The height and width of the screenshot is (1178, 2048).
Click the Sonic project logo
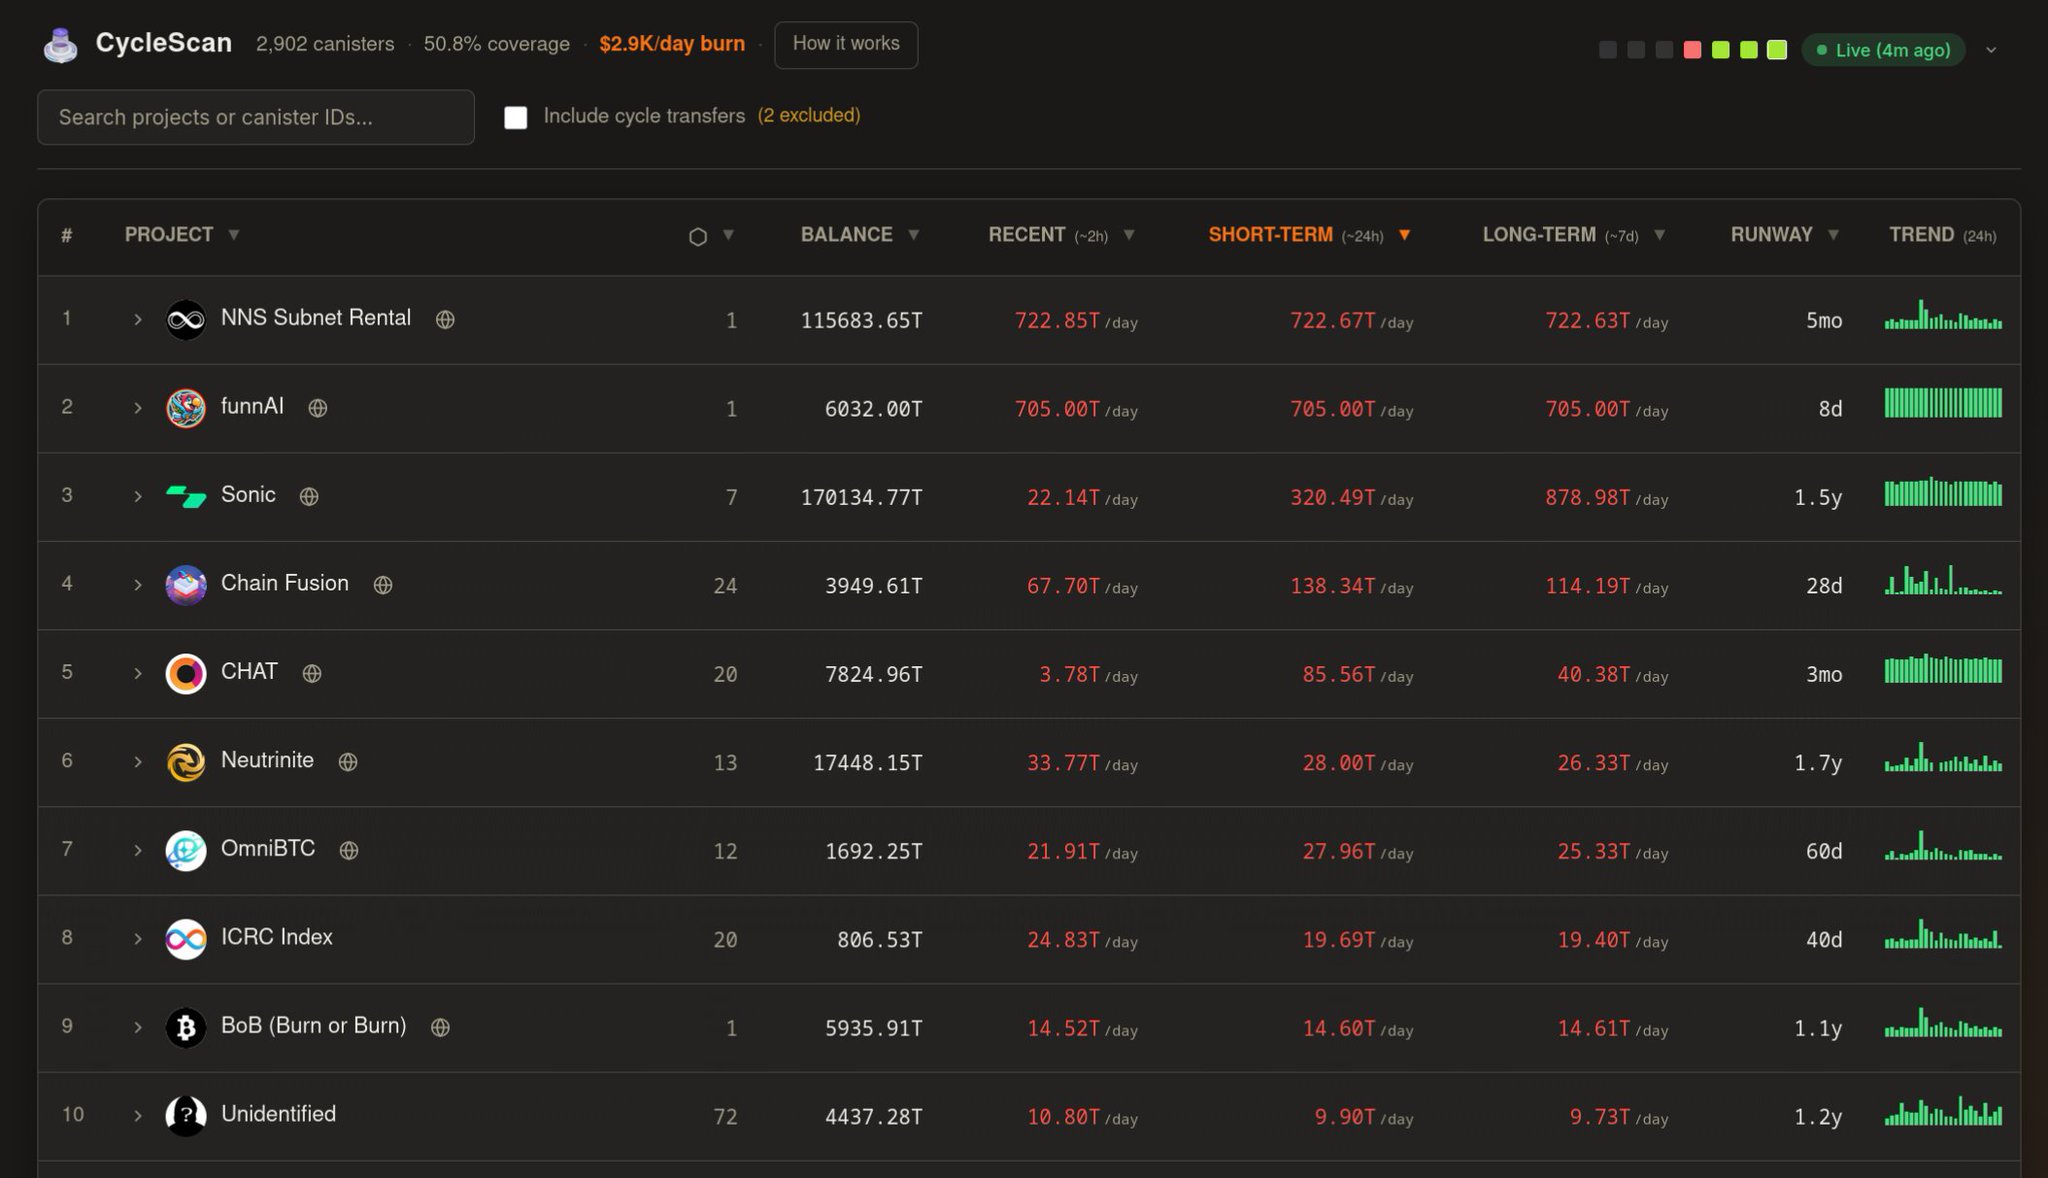[x=186, y=496]
